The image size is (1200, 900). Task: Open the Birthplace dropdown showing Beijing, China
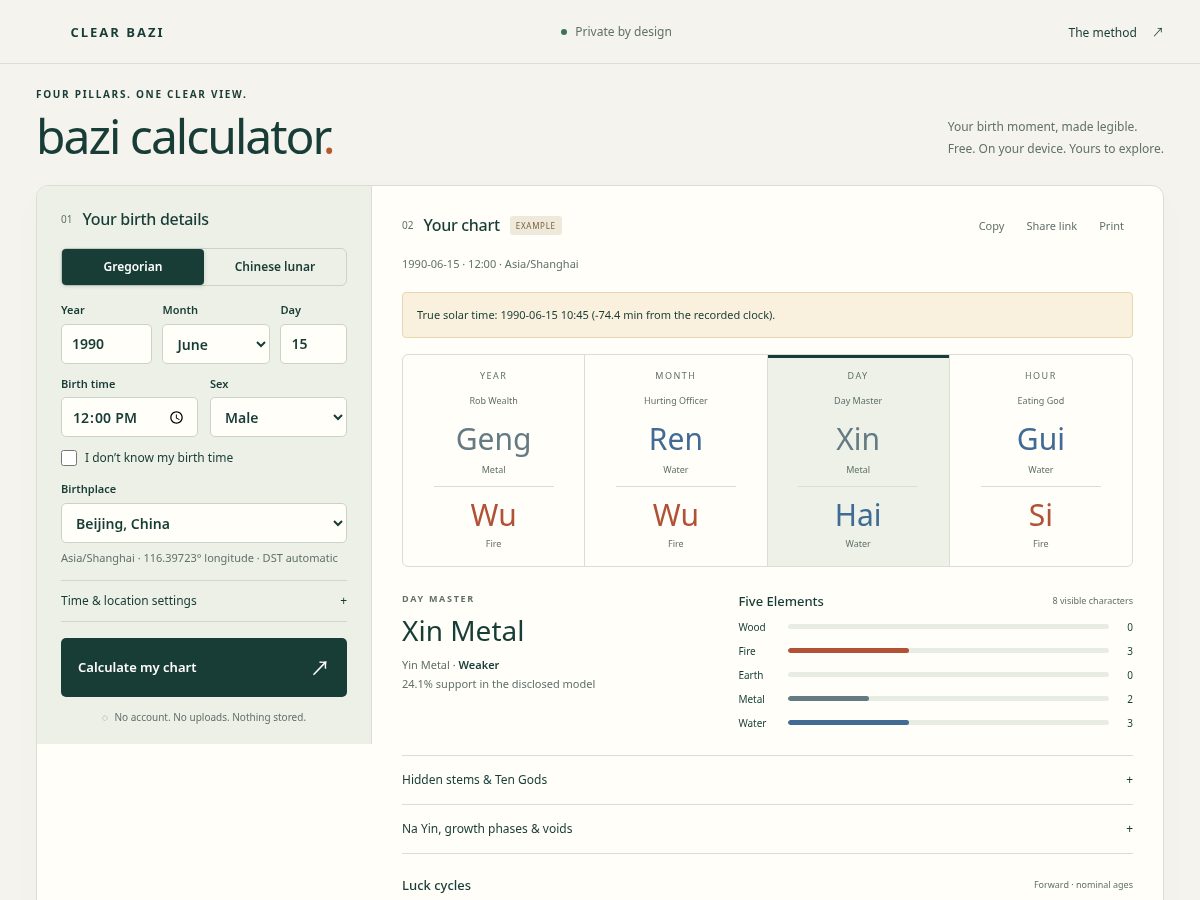(204, 523)
